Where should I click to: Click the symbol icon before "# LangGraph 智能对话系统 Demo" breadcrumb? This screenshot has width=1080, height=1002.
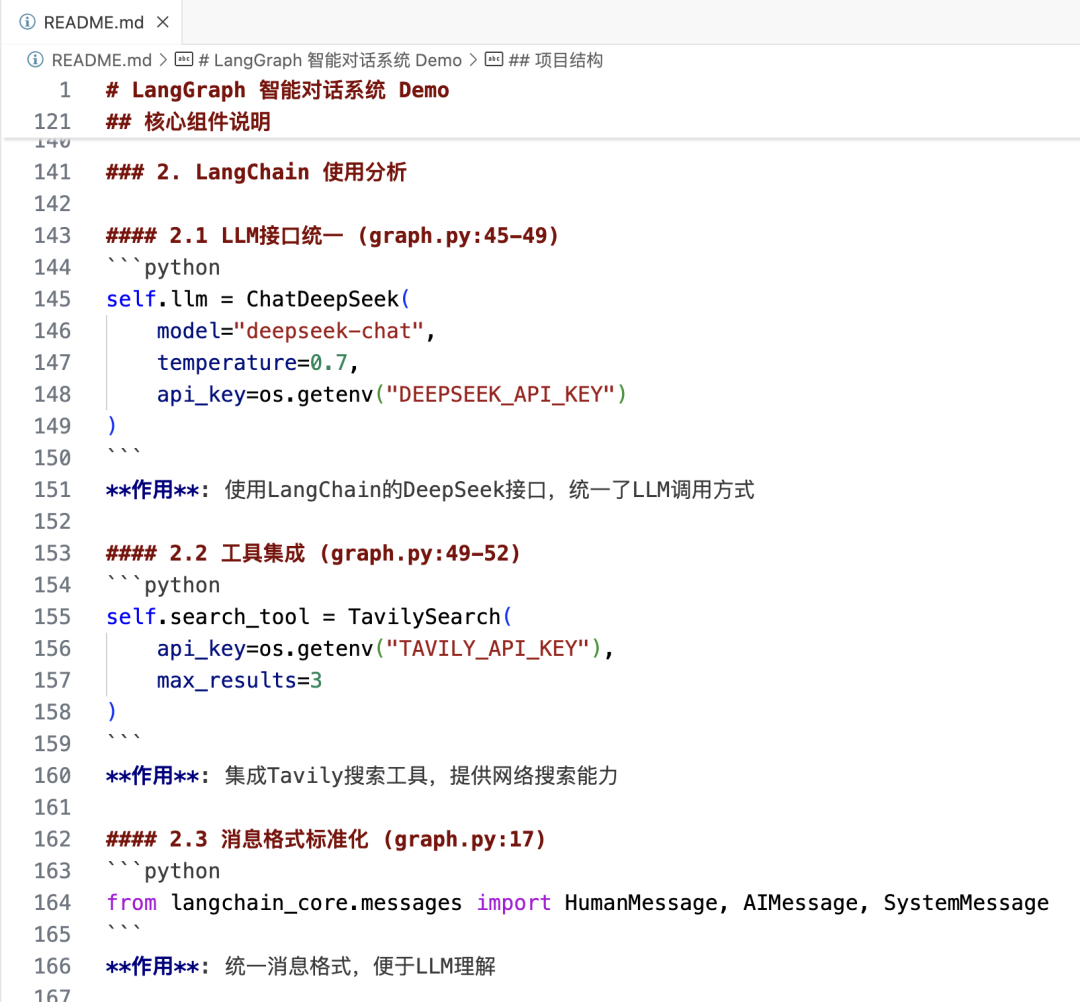(x=183, y=60)
